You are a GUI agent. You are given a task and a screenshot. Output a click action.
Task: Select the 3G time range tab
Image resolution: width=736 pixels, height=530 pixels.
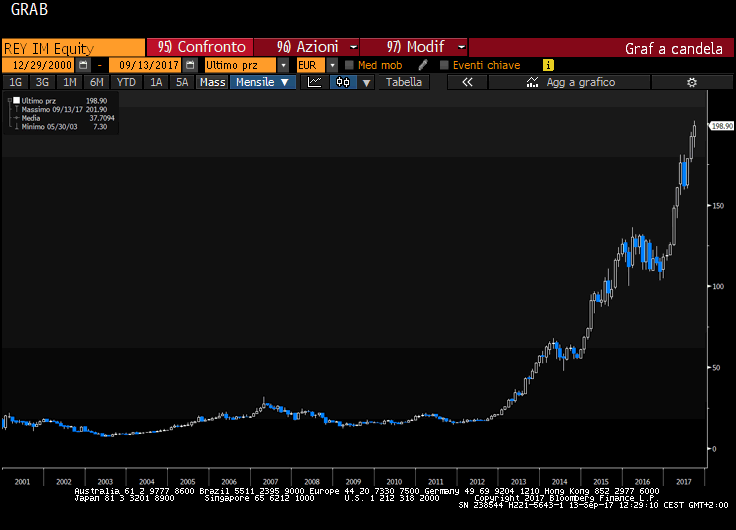tap(42, 82)
